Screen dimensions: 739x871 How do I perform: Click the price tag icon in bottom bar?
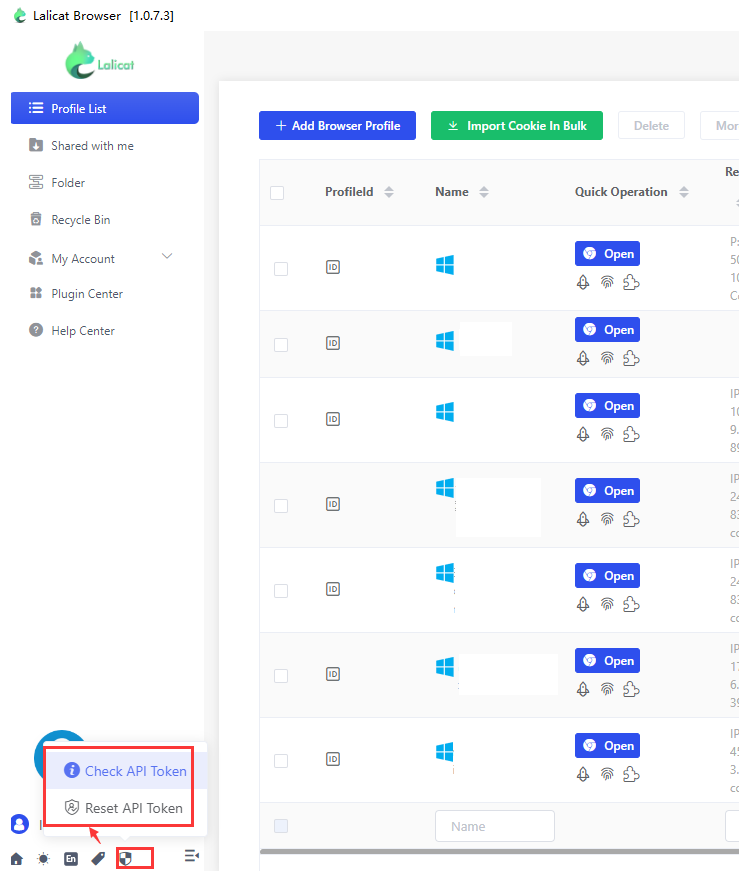[98, 859]
